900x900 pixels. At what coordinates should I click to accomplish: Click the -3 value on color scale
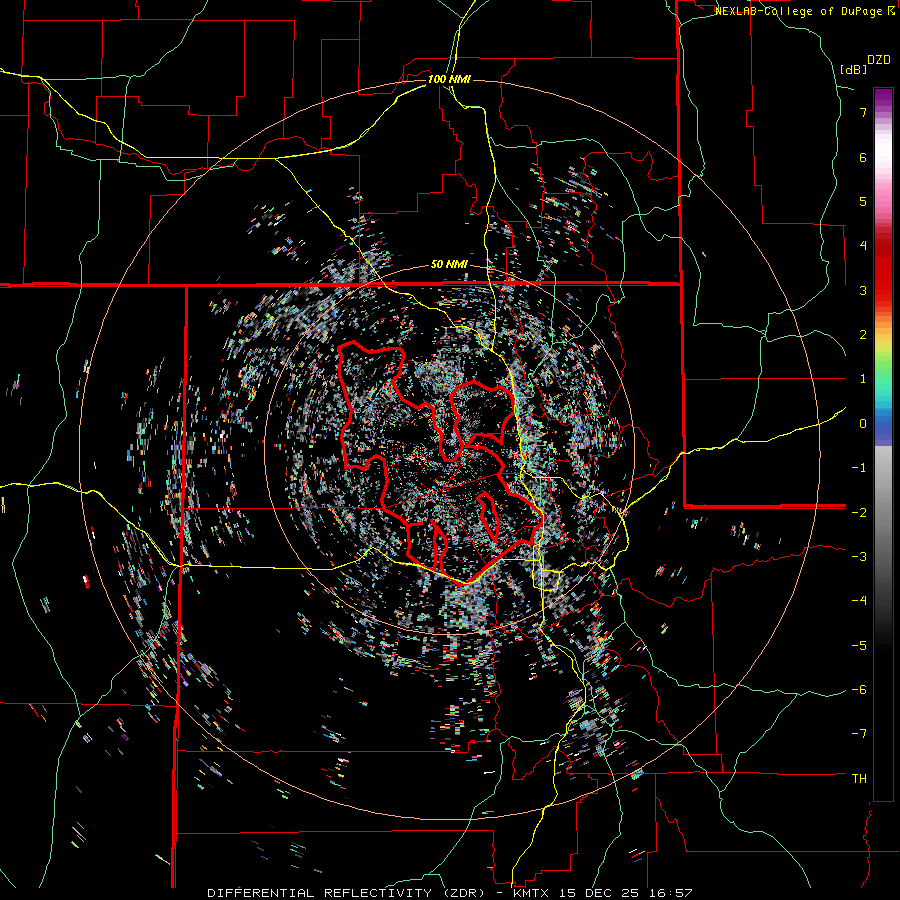tap(859, 557)
